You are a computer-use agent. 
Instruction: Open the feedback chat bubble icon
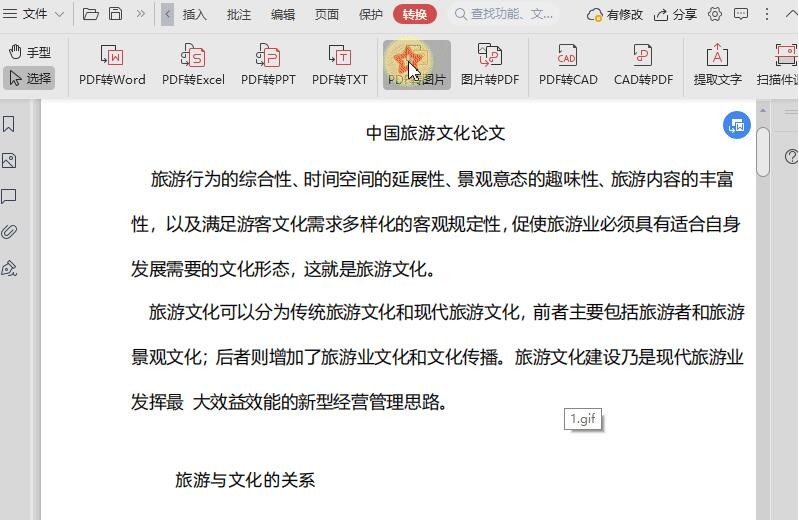click(741, 14)
